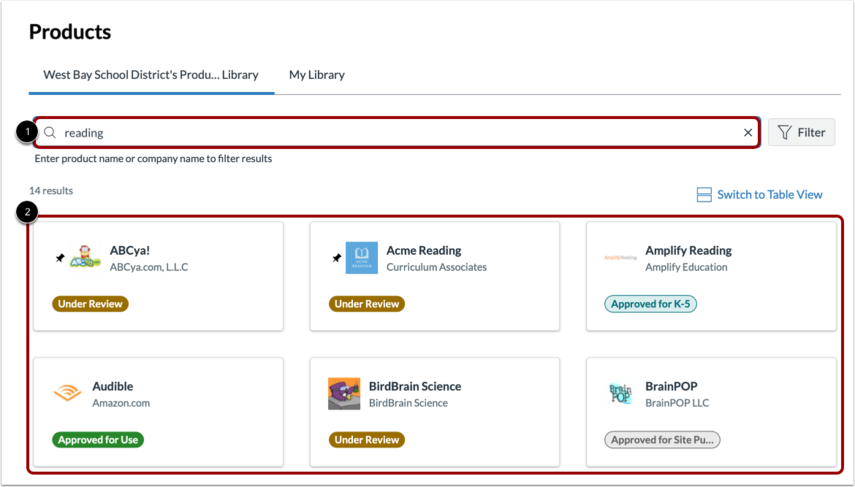The width and height of the screenshot is (855, 487).
Task: Click the BirdBrain Science logo
Action: pos(344,394)
